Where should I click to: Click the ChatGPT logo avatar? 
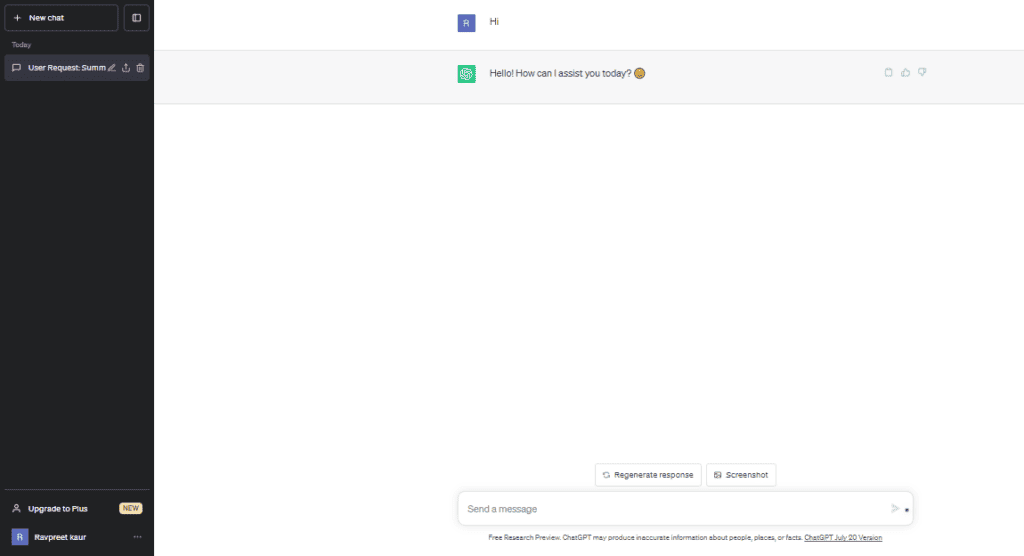pos(466,74)
